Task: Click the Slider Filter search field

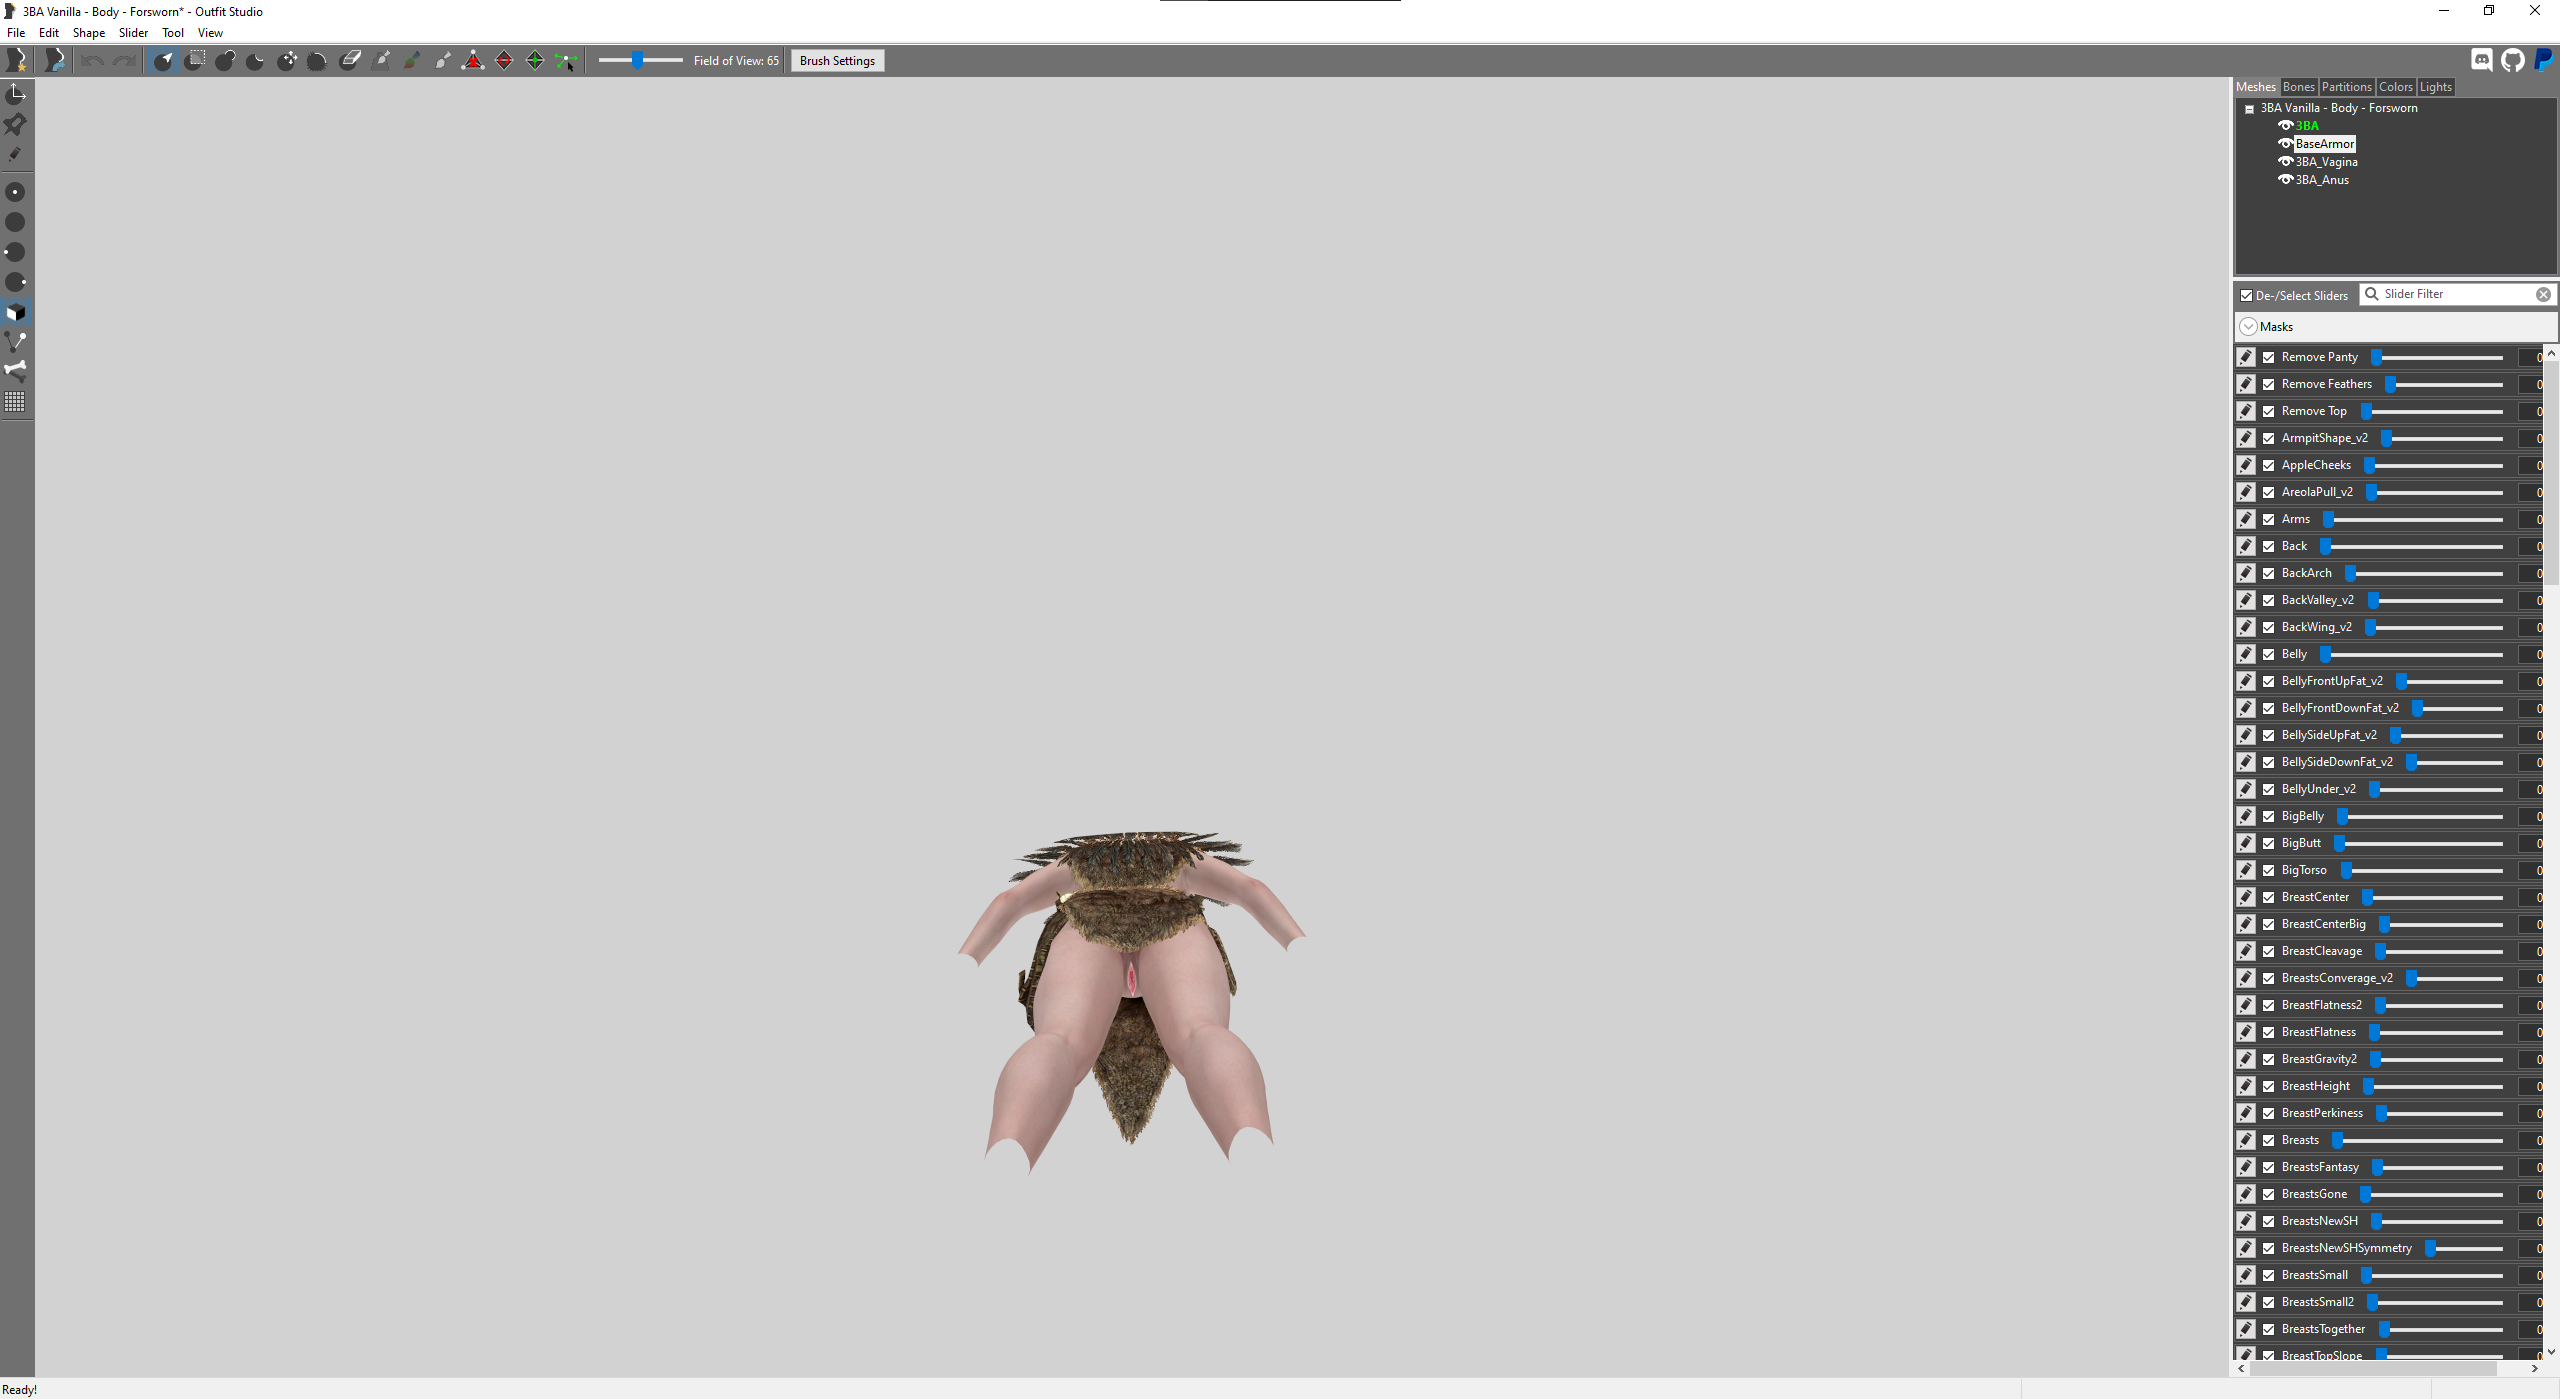Action: point(2457,294)
